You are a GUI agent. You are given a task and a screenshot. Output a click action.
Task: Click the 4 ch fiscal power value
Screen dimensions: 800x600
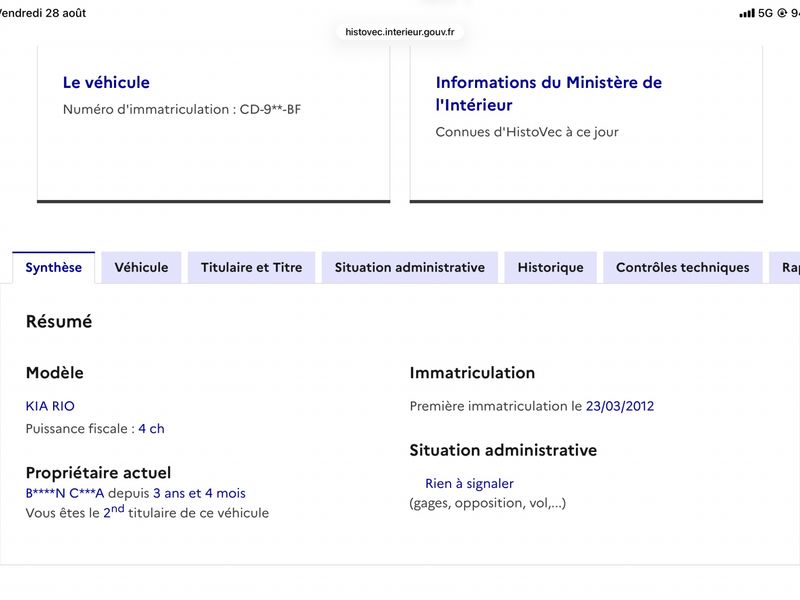click(x=152, y=429)
